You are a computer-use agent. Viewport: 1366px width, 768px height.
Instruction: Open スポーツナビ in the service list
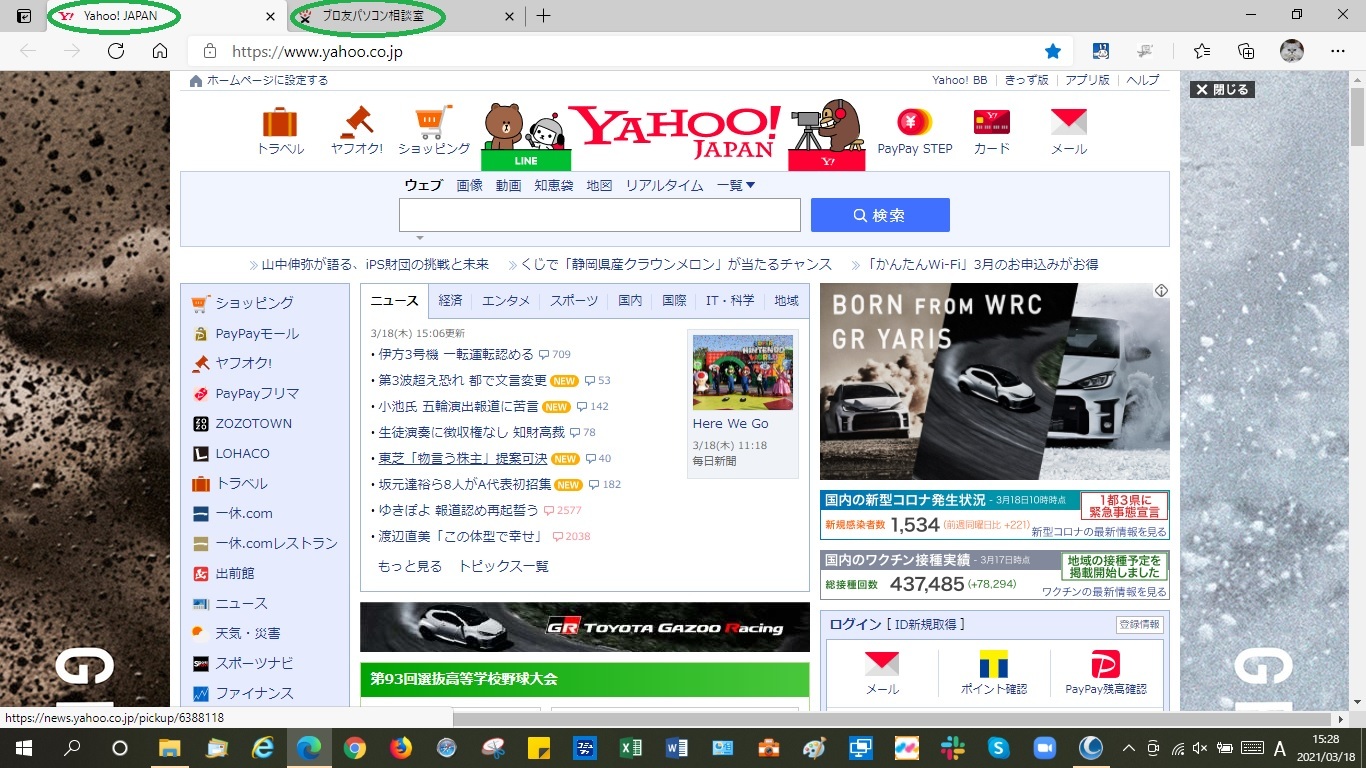pyautogui.click(x=255, y=663)
